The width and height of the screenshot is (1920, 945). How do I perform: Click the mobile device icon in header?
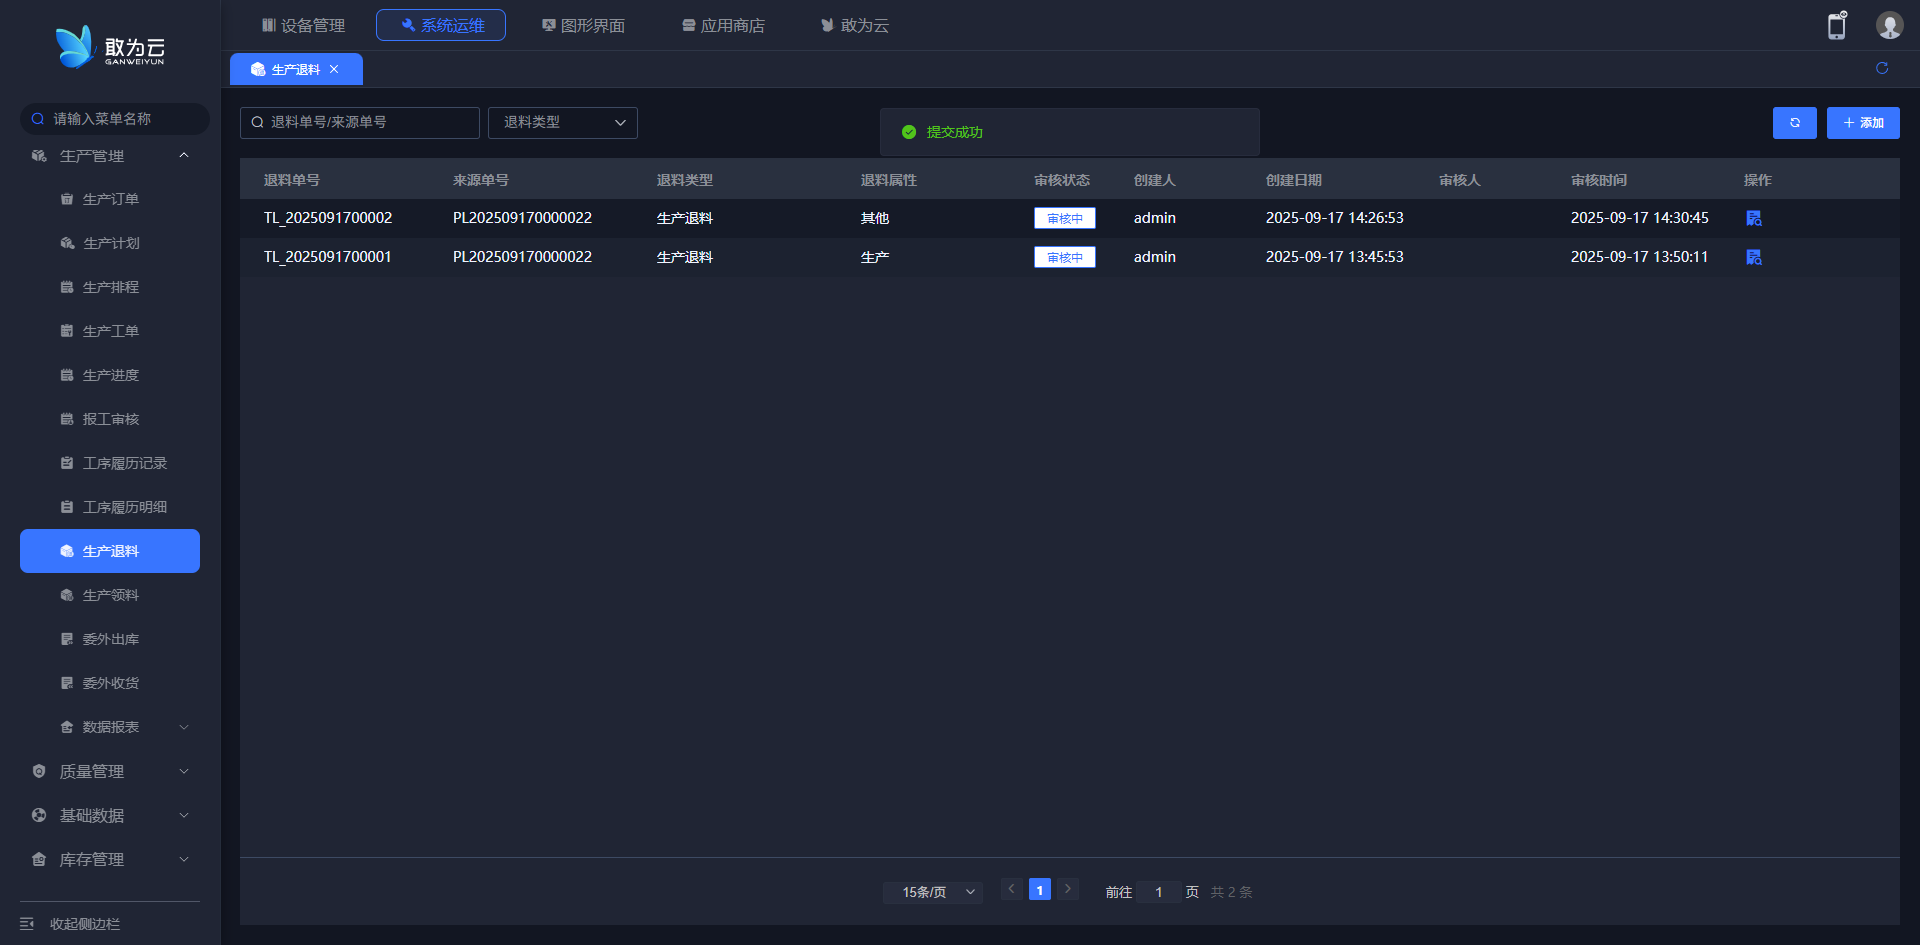(x=1836, y=26)
